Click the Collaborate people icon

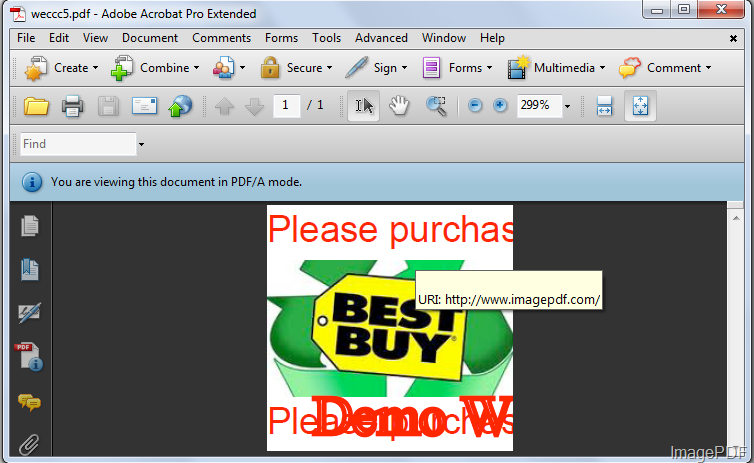tap(224, 68)
